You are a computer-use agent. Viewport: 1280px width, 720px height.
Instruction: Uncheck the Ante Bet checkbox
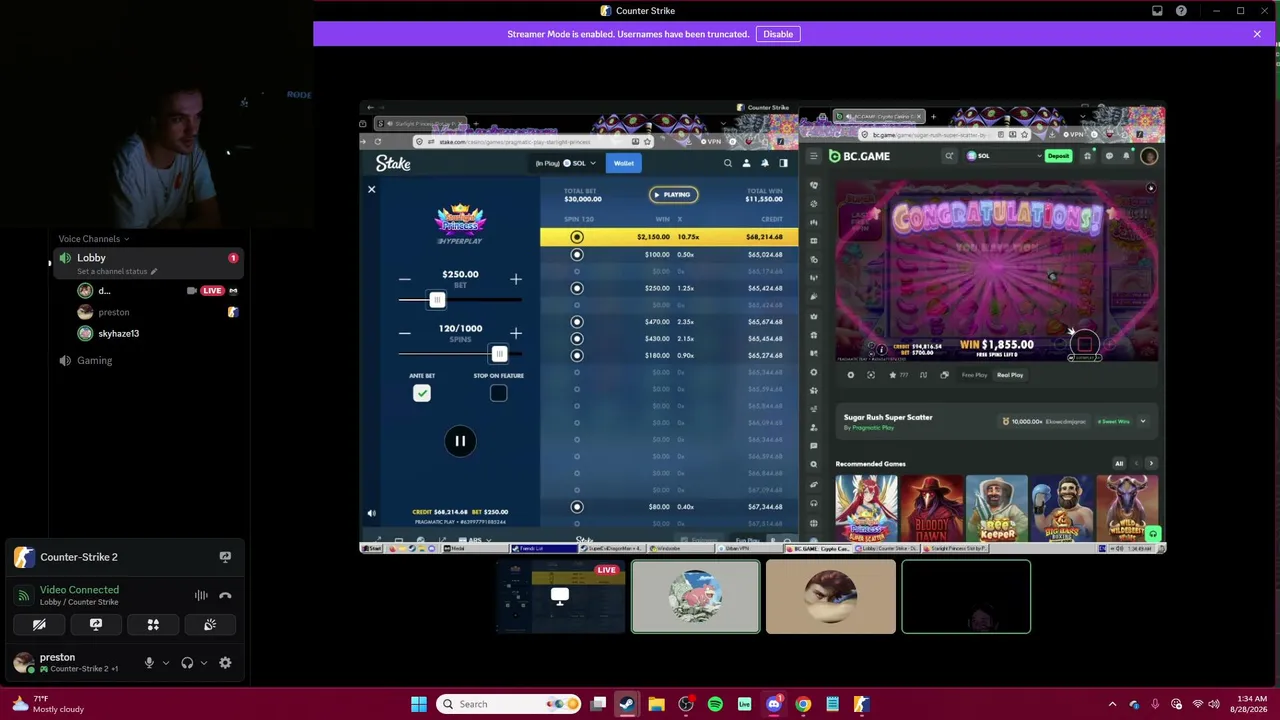tap(422, 393)
